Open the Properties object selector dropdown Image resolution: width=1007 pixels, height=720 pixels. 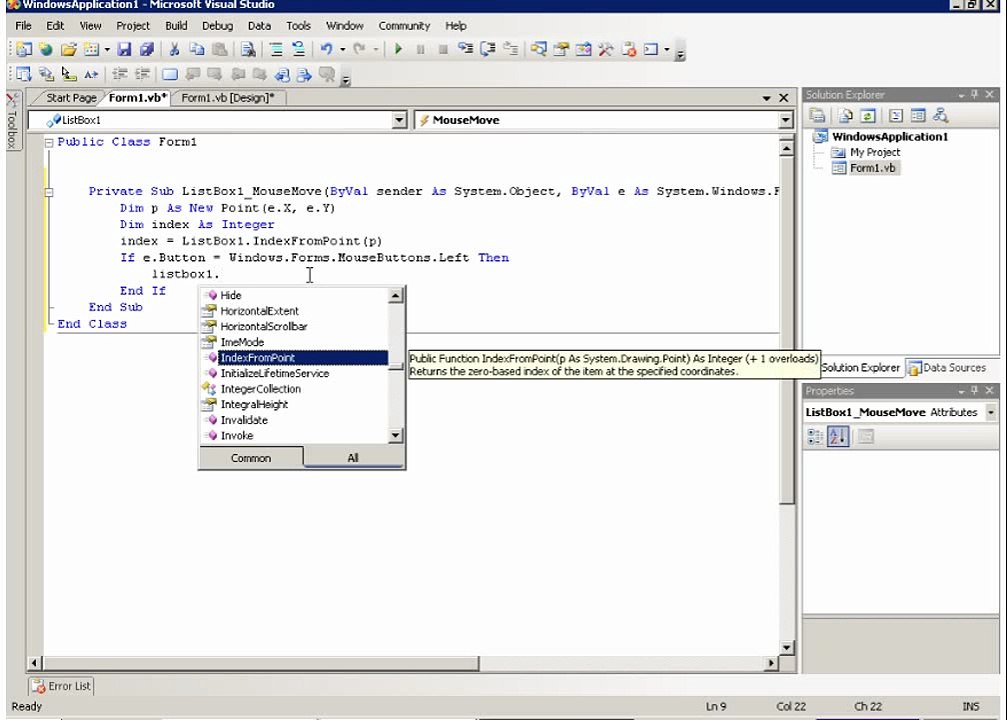click(991, 412)
